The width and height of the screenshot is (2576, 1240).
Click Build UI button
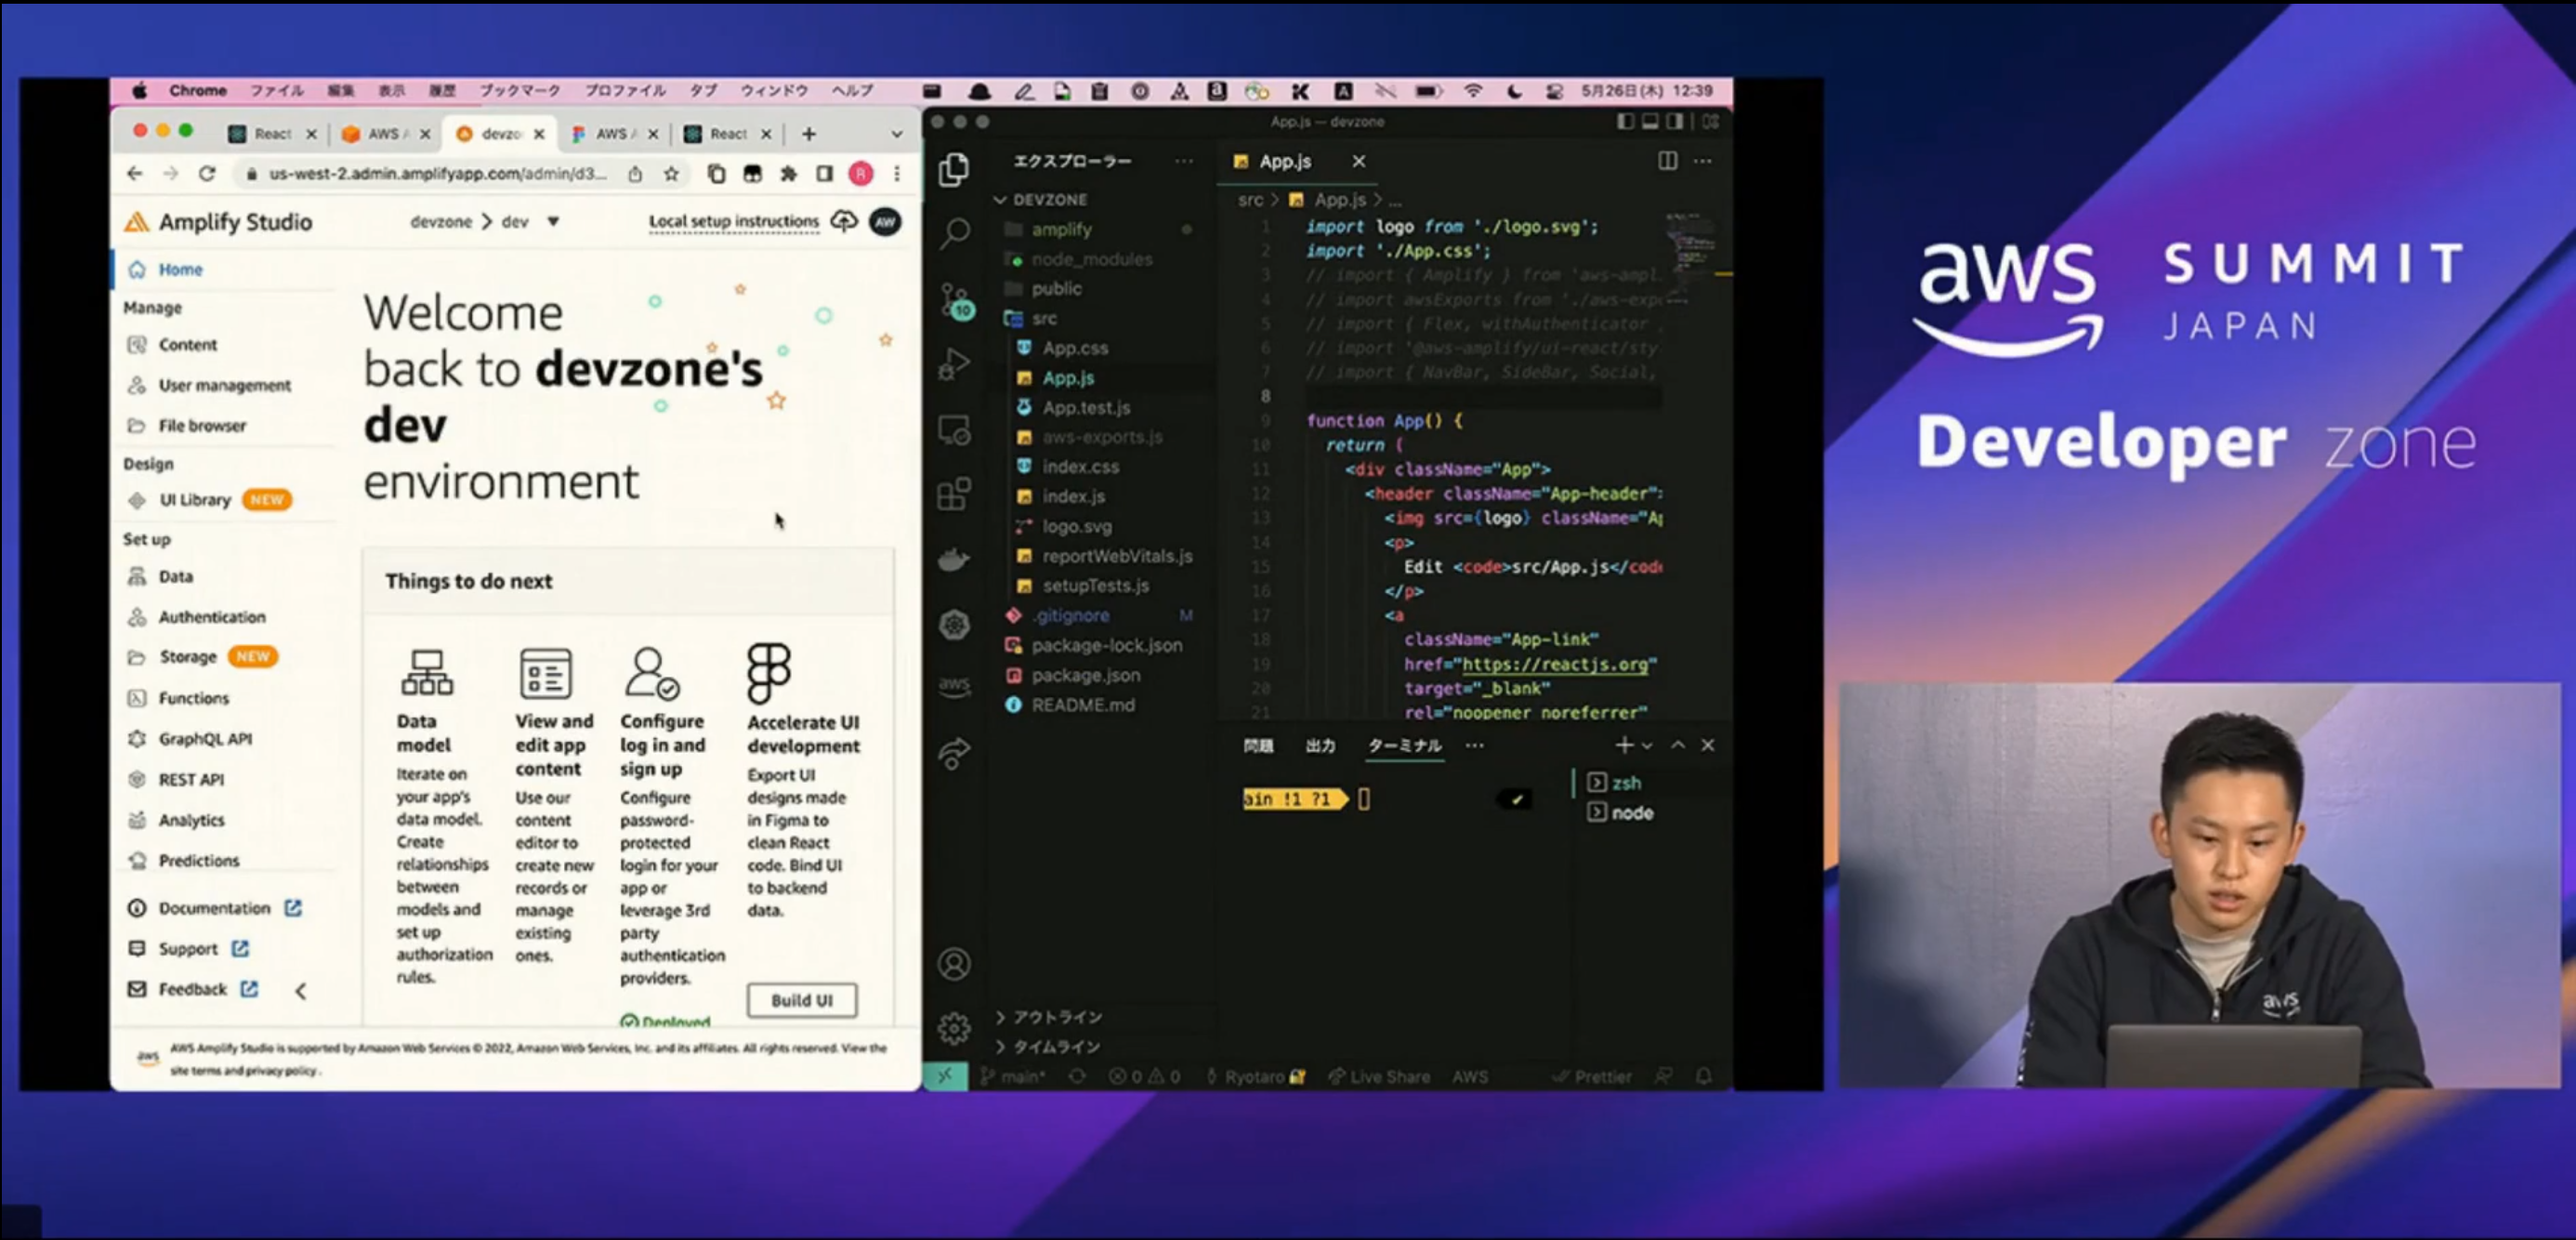801,1000
